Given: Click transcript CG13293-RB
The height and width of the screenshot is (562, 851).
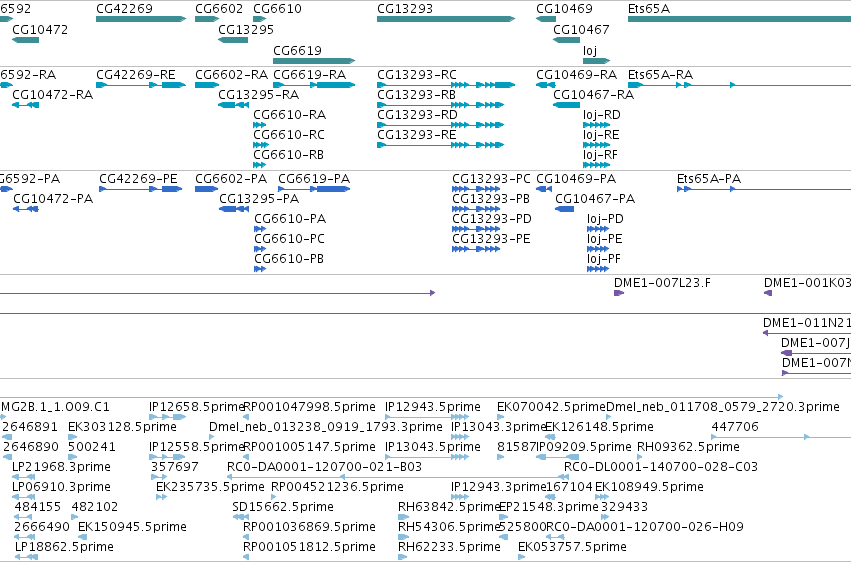Looking at the screenshot, I should 441,105.
